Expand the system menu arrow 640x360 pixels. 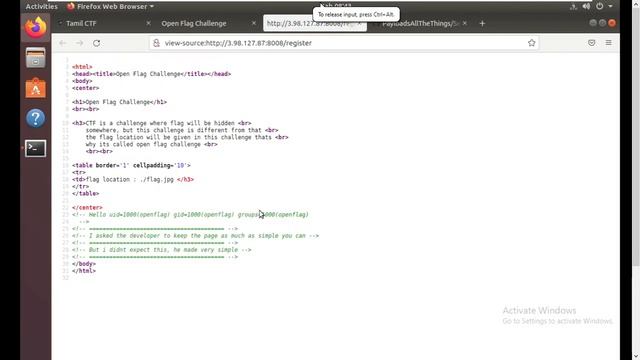[610, 7]
